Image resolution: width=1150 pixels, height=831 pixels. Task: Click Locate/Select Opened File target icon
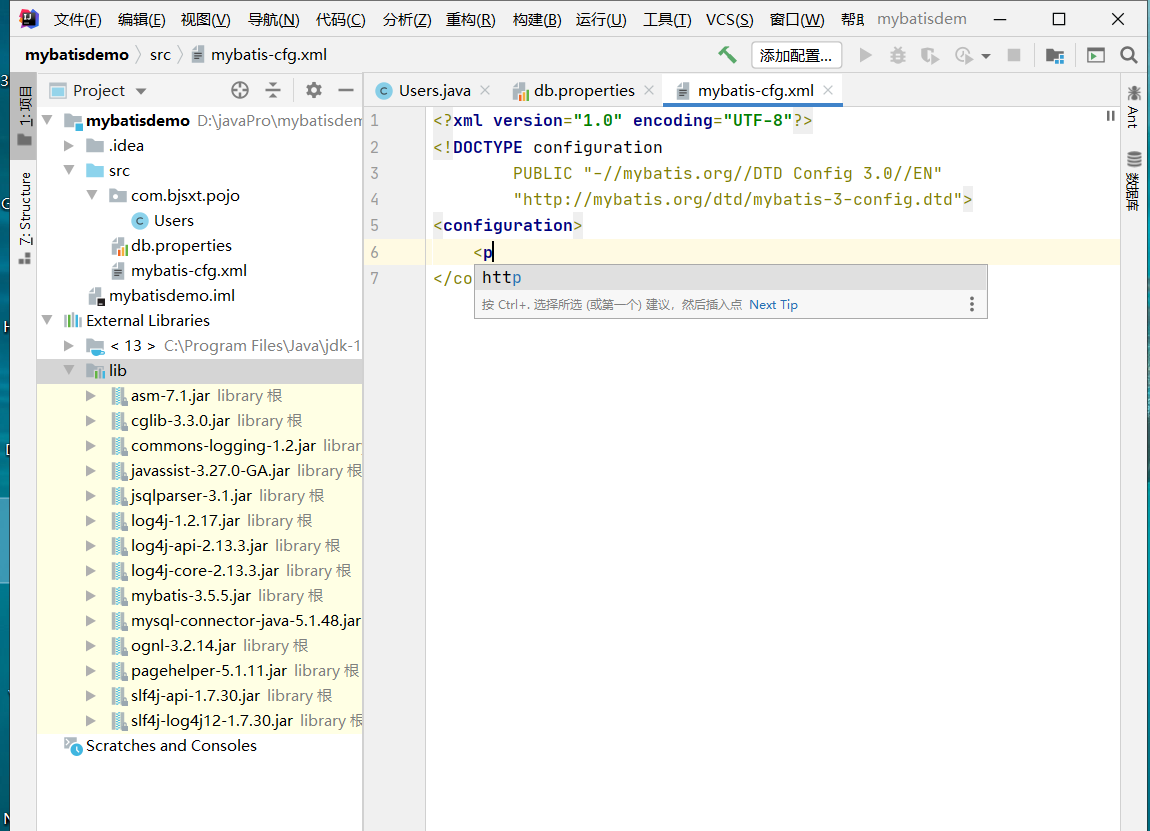tap(240, 90)
